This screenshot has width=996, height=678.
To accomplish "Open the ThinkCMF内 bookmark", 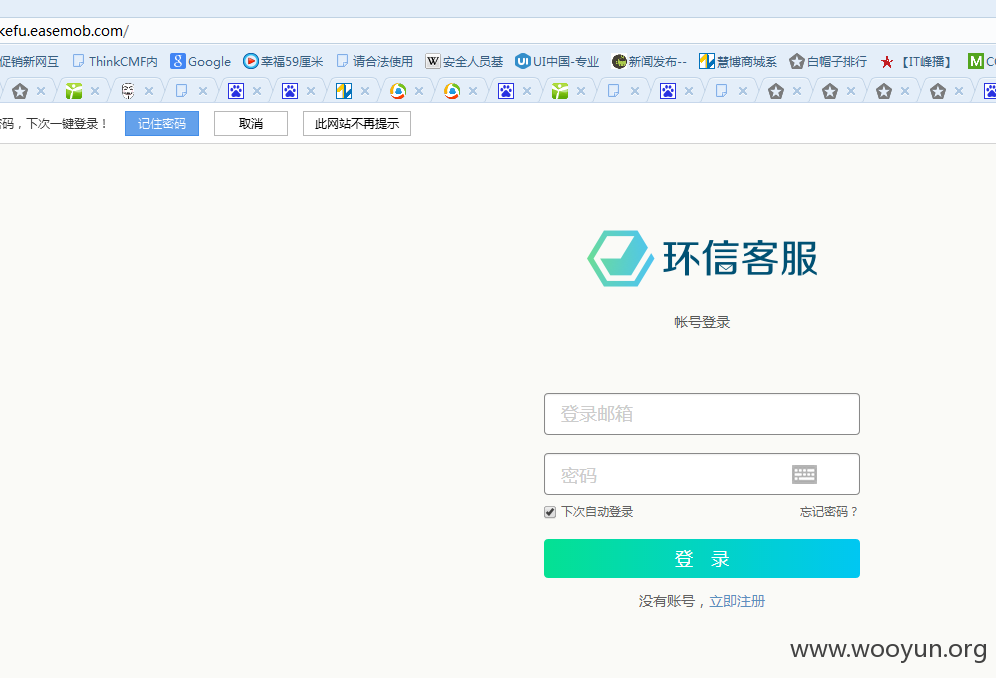I will click(x=115, y=62).
